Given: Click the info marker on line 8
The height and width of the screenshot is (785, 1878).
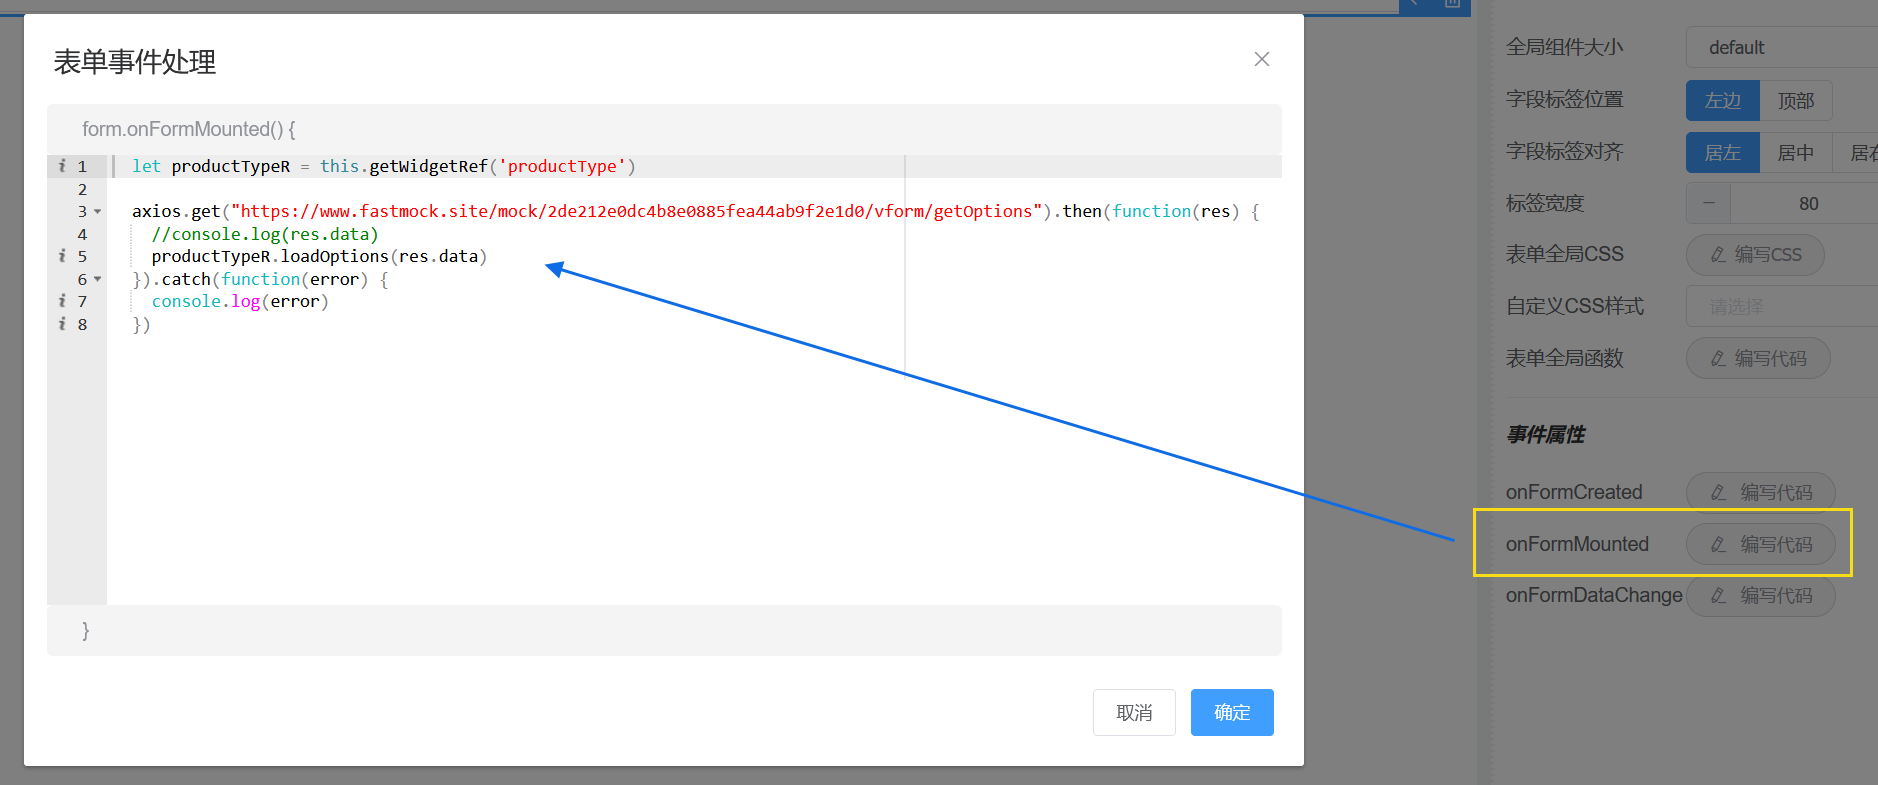Looking at the screenshot, I should point(62,324).
